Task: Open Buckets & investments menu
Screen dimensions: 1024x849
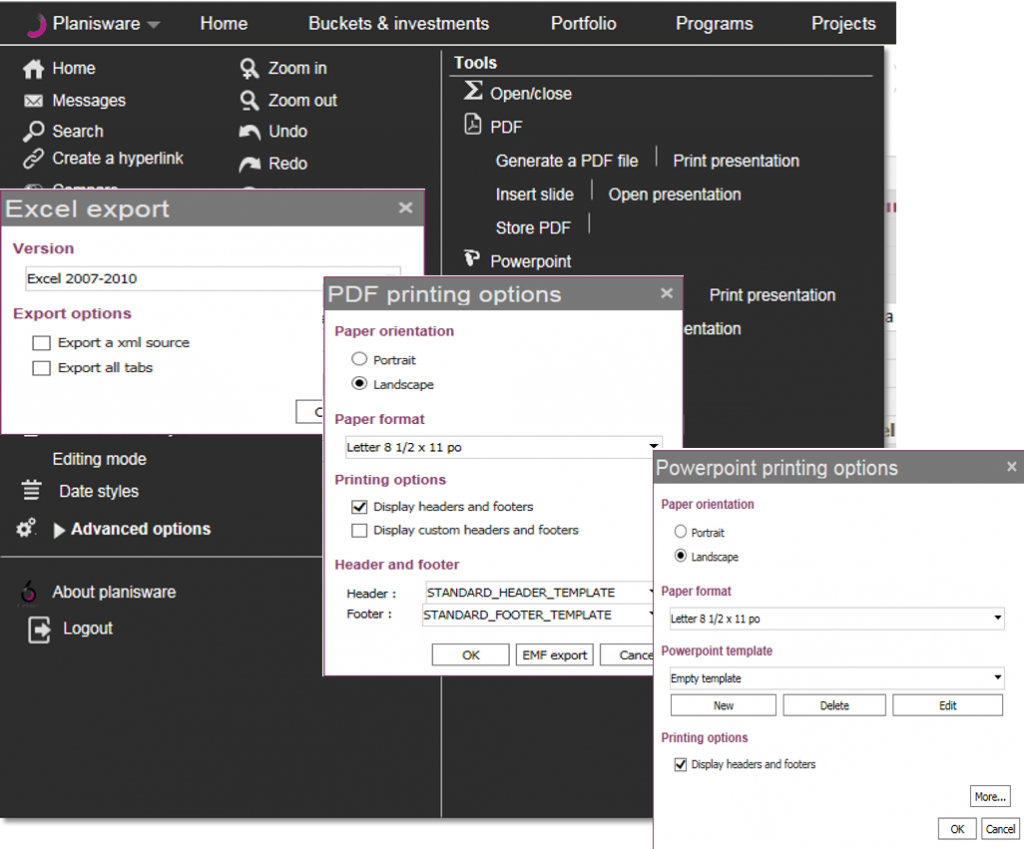Action: [x=398, y=24]
